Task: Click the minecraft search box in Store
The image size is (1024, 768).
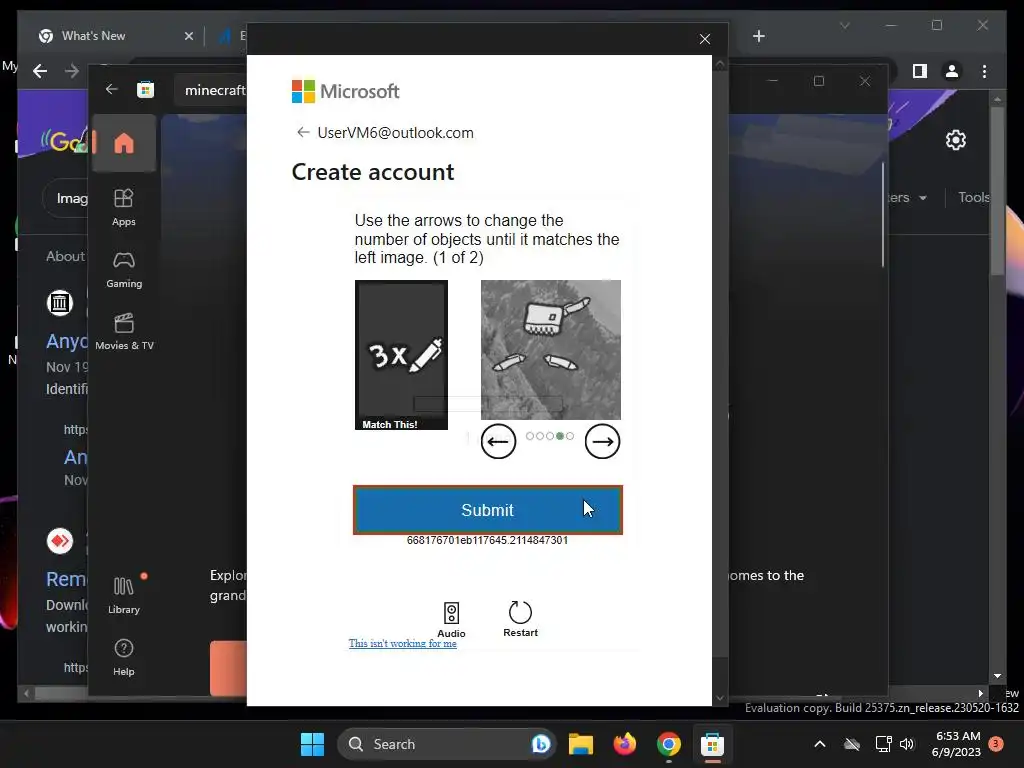Action: [x=211, y=90]
